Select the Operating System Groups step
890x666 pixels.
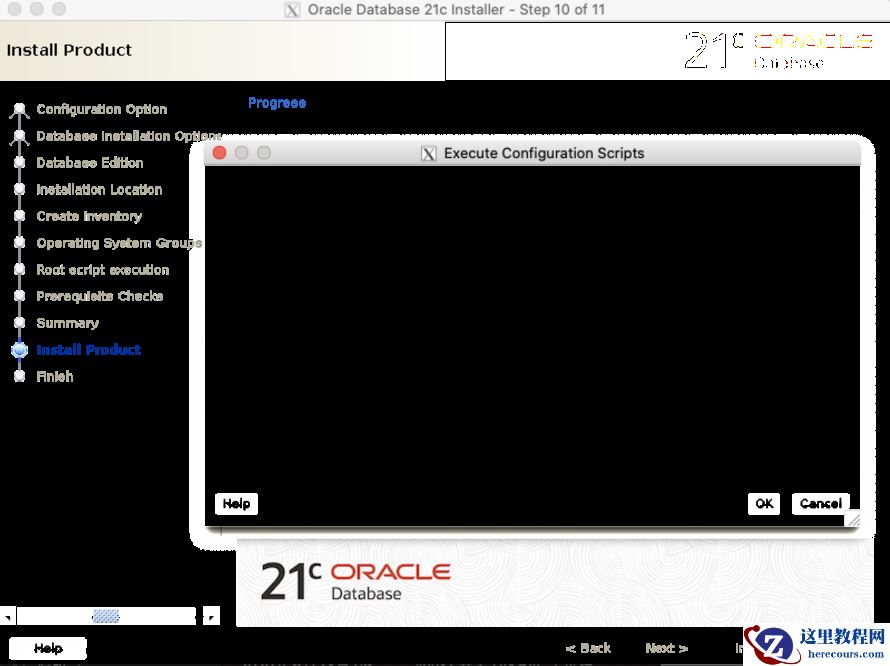[119, 242]
